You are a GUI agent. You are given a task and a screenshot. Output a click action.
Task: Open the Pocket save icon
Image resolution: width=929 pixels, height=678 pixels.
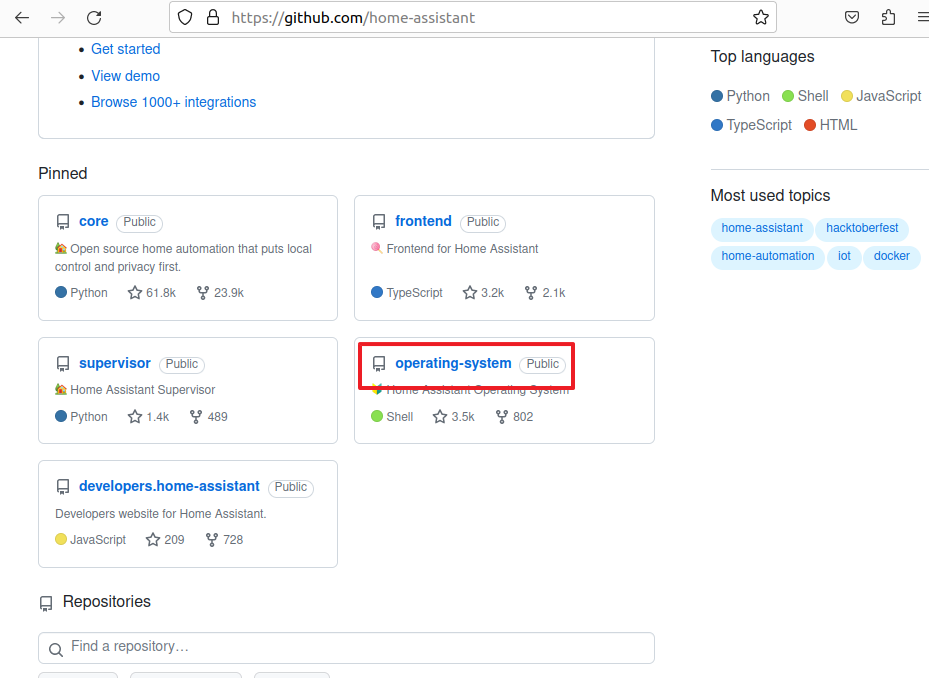[x=852, y=18]
